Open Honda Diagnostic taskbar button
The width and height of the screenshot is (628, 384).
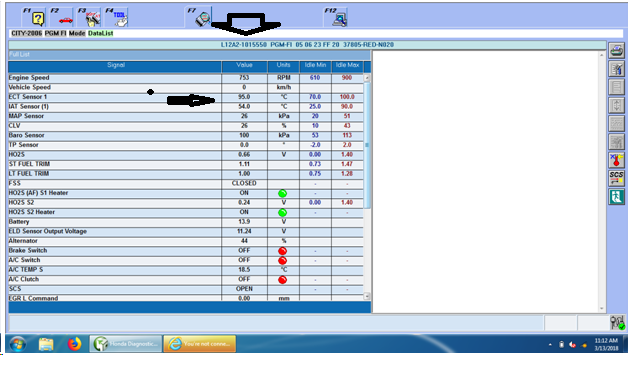point(126,344)
